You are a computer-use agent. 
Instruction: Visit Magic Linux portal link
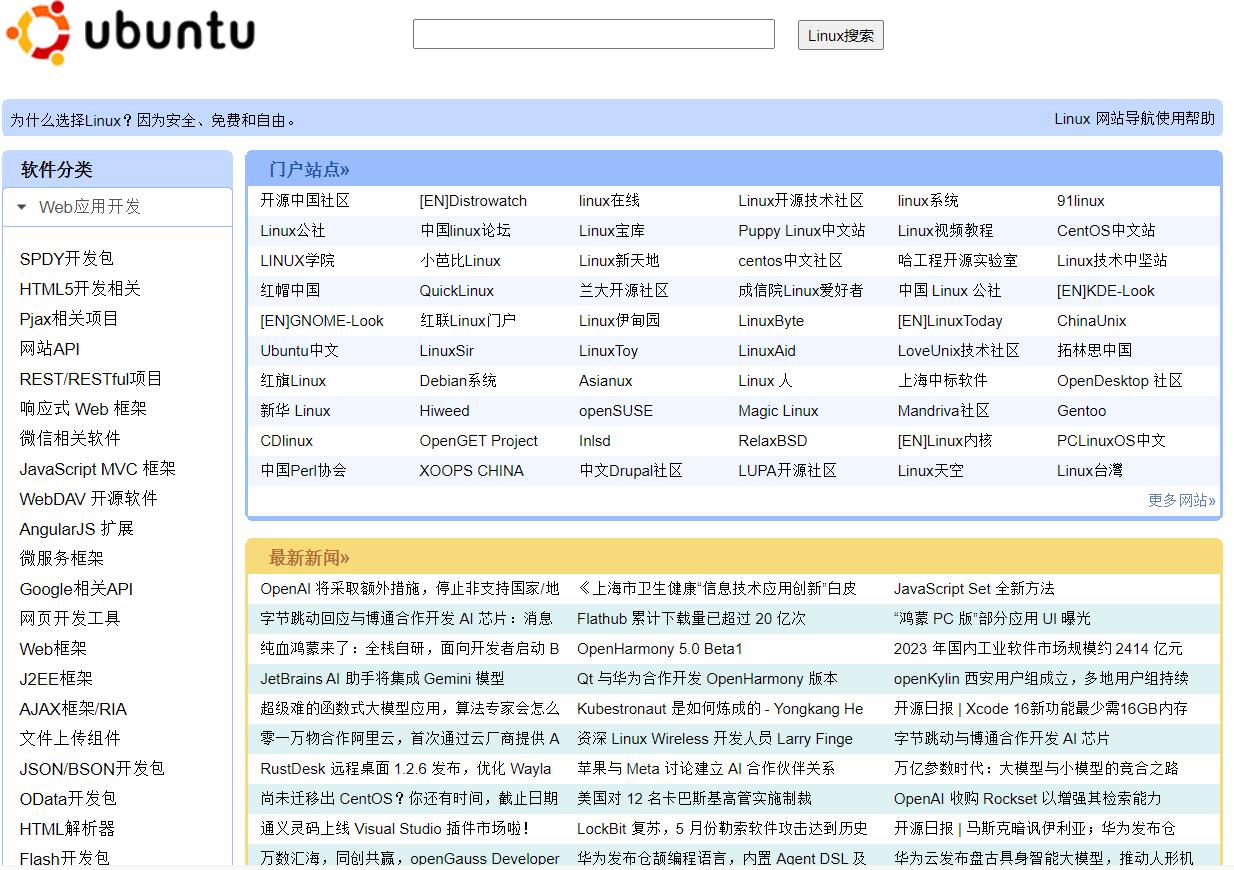(778, 411)
